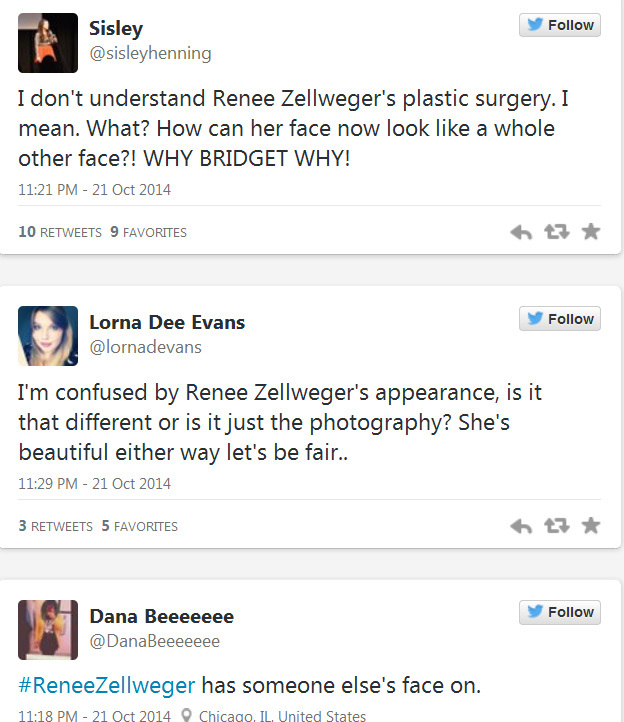
Task: View 5 favorites on Lorna's tweet
Action: (139, 526)
